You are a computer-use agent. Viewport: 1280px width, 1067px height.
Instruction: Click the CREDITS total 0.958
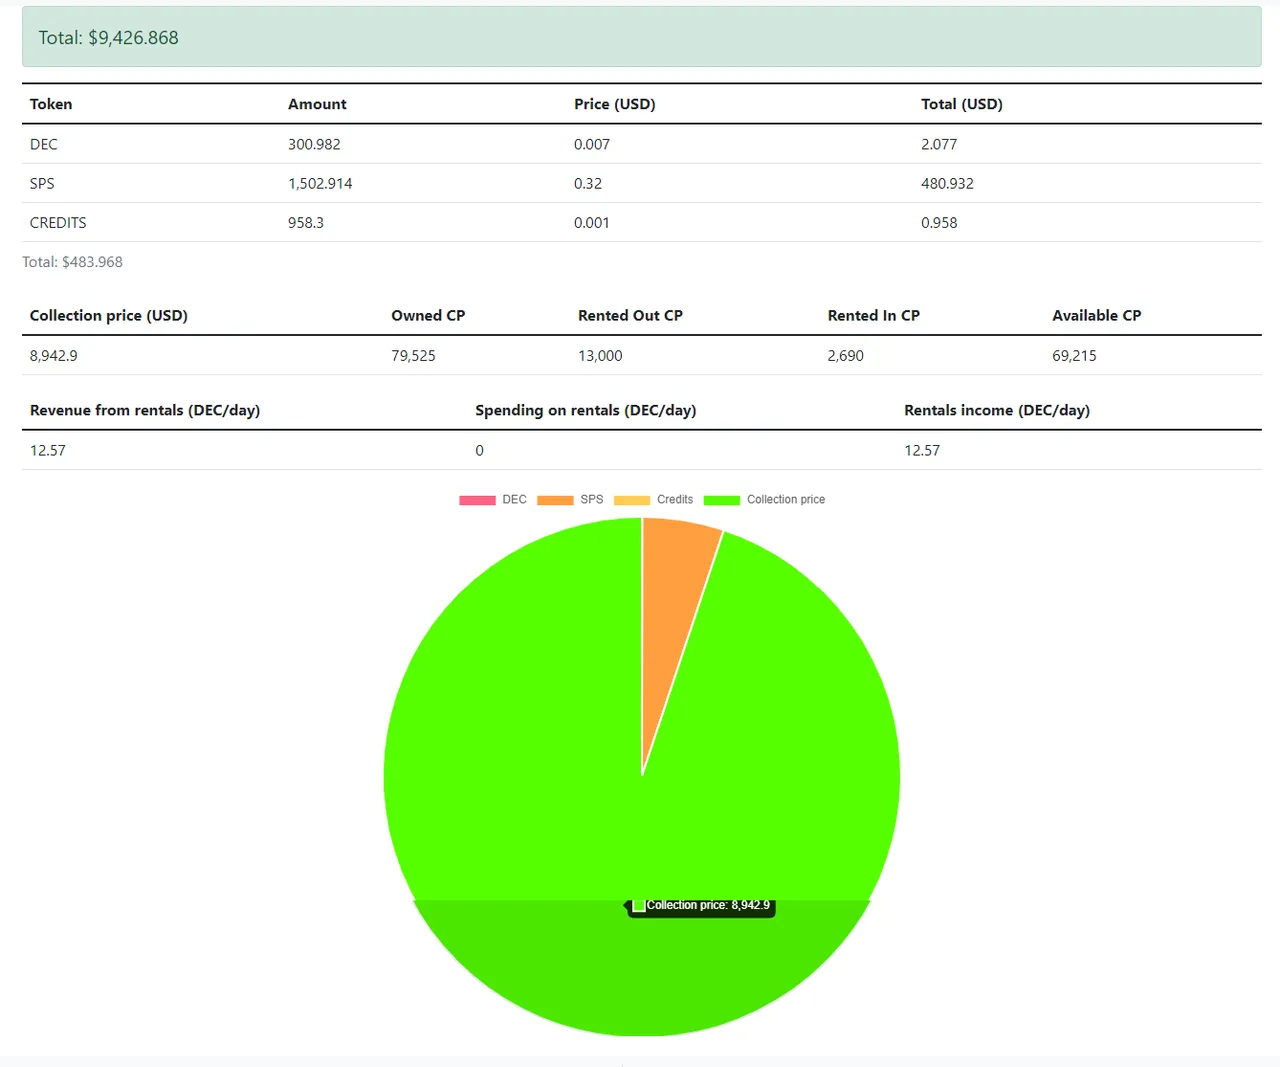(939, 223)
